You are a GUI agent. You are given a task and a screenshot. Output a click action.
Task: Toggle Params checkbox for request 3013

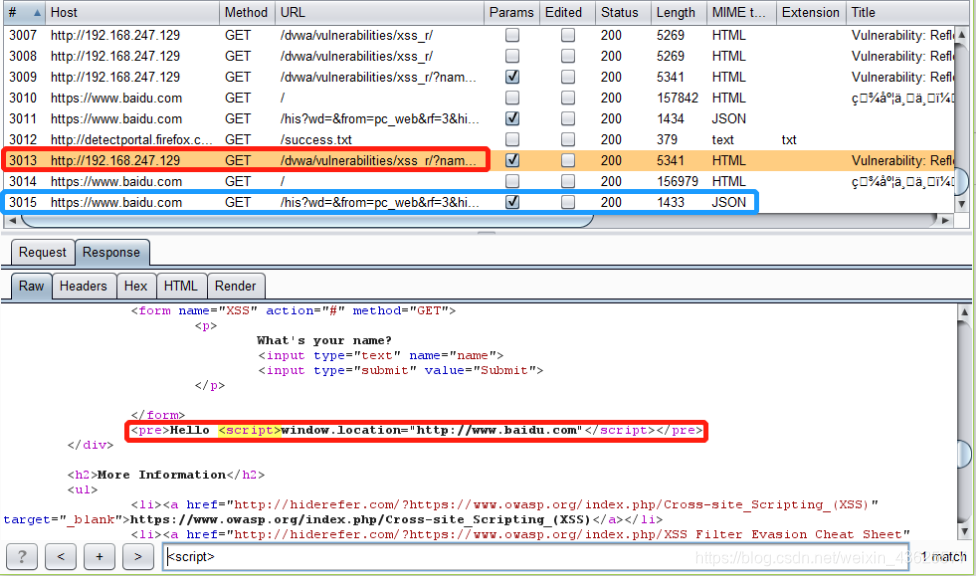512,160
